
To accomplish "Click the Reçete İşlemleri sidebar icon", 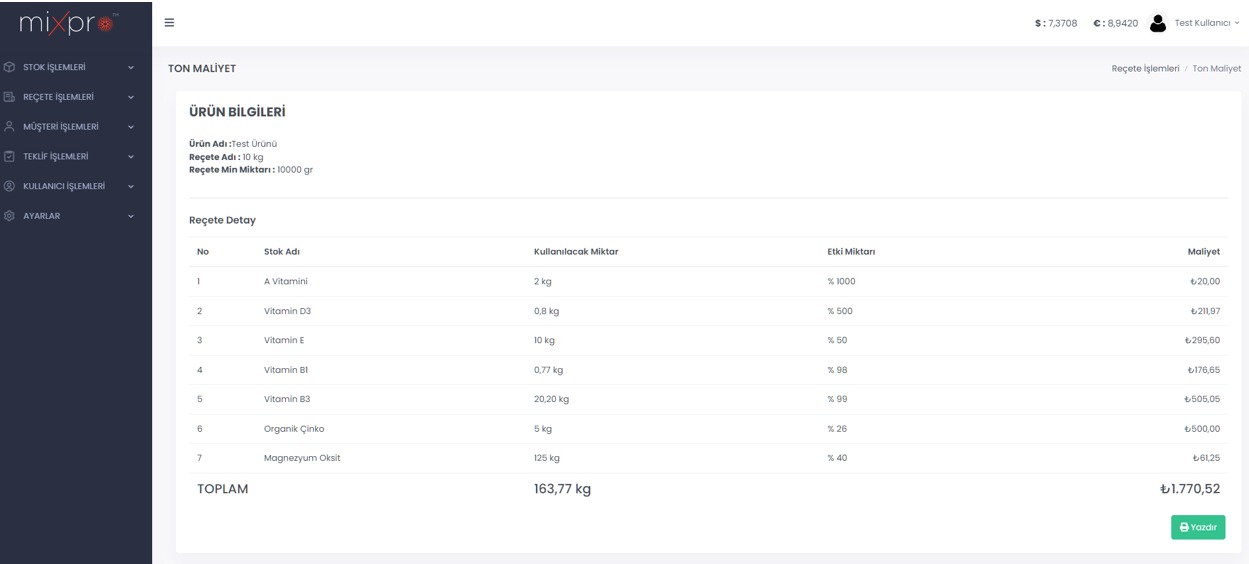I will tap(10, 97).
